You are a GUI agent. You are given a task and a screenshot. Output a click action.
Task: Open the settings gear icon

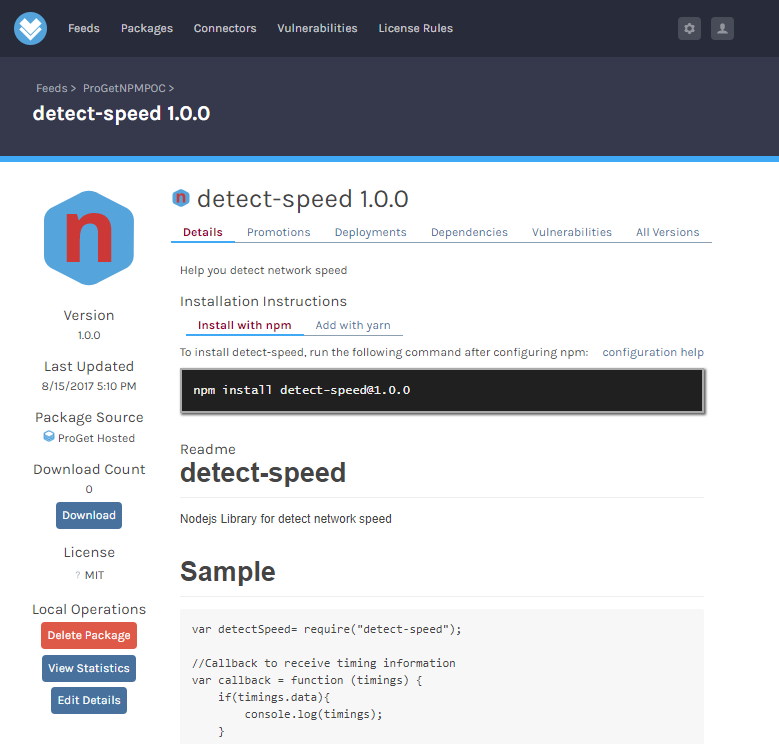pyautogui.click(x=689, y=29)
